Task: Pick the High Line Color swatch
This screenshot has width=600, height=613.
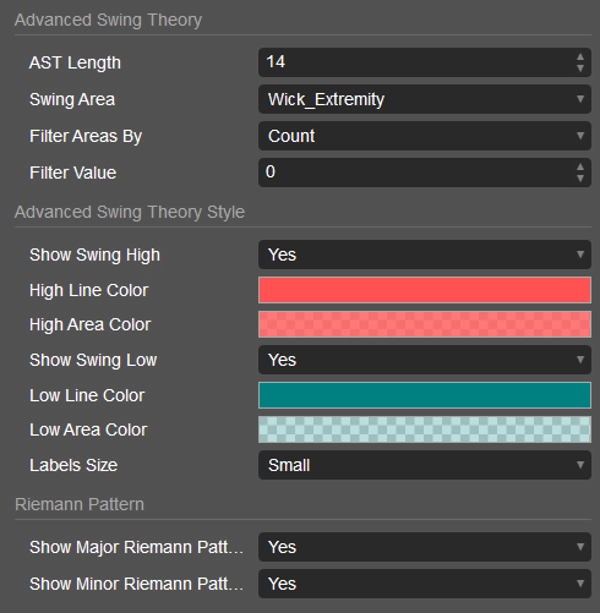Action: (x=424, y=290)
